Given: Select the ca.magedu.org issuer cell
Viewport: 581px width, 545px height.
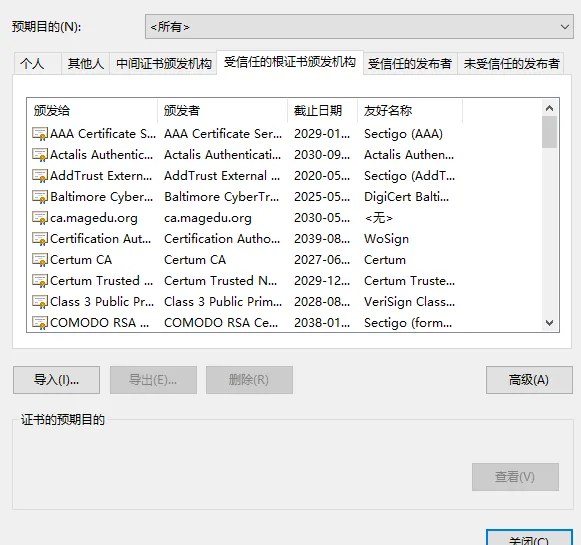Looking at the screenshot, I should [208, 218].
